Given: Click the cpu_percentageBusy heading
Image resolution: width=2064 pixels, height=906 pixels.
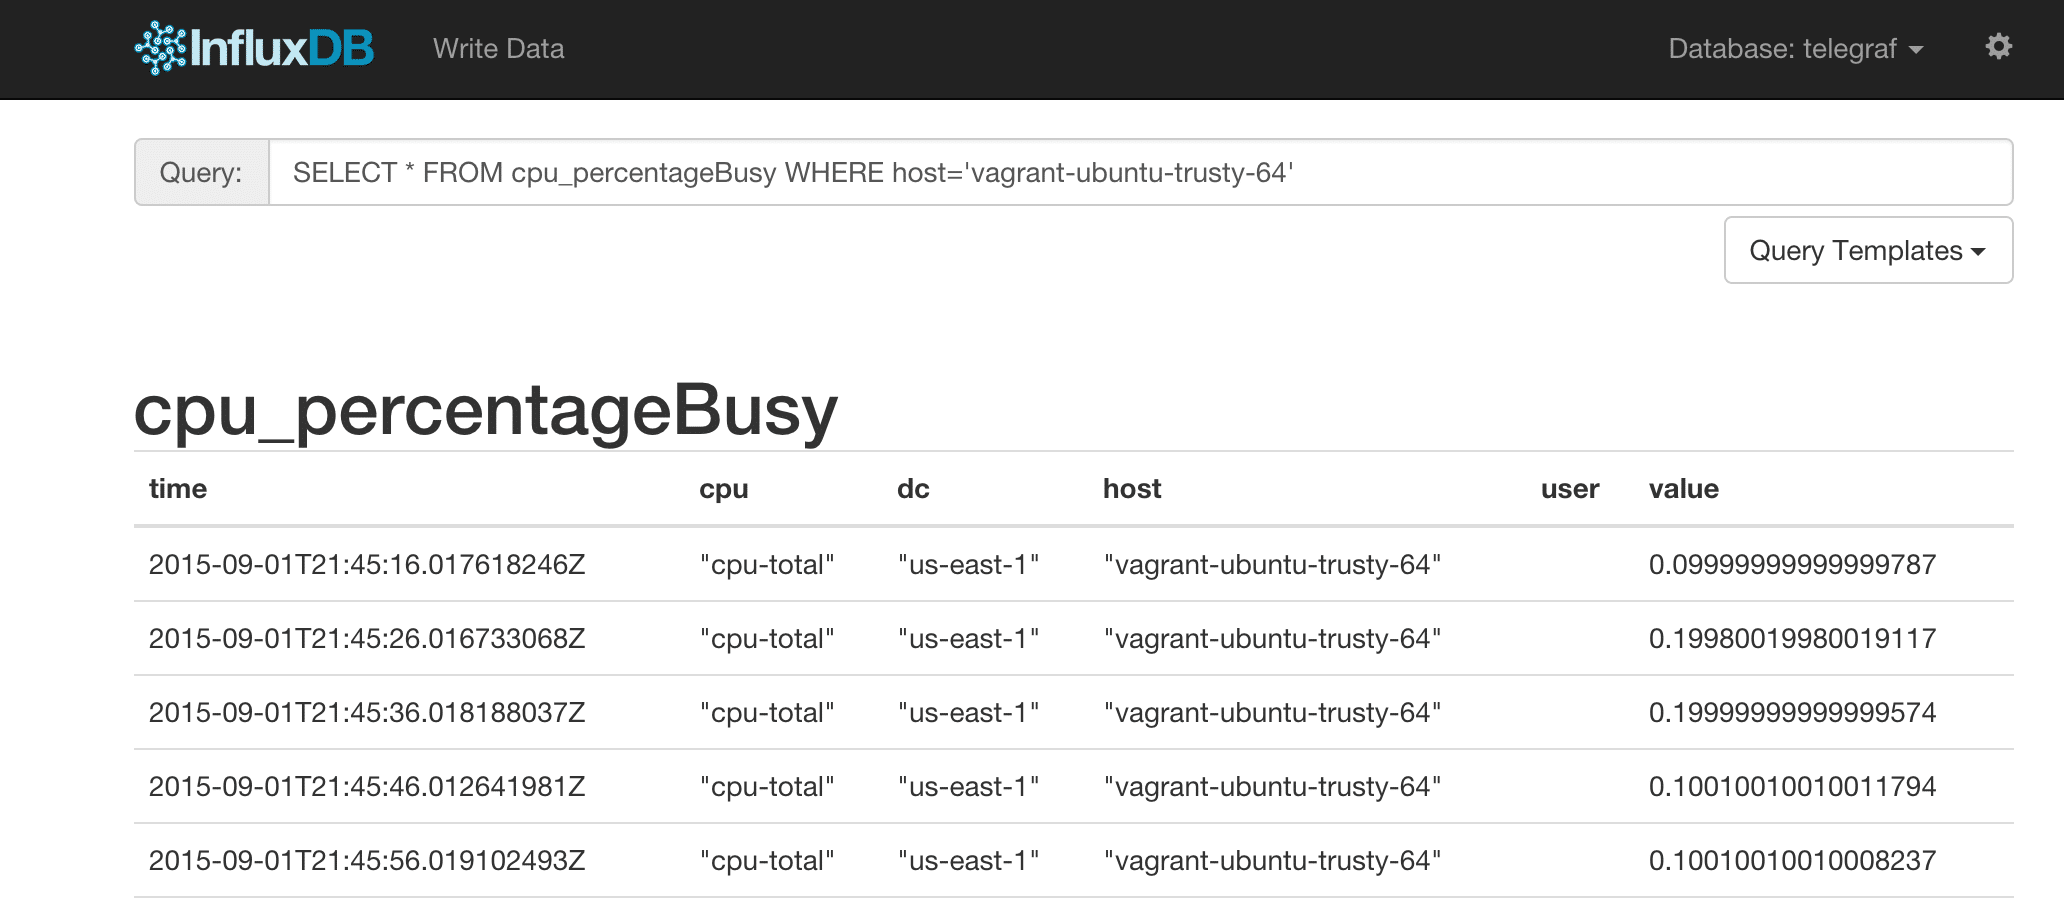Looking at the screenshot, I should 485,410.
